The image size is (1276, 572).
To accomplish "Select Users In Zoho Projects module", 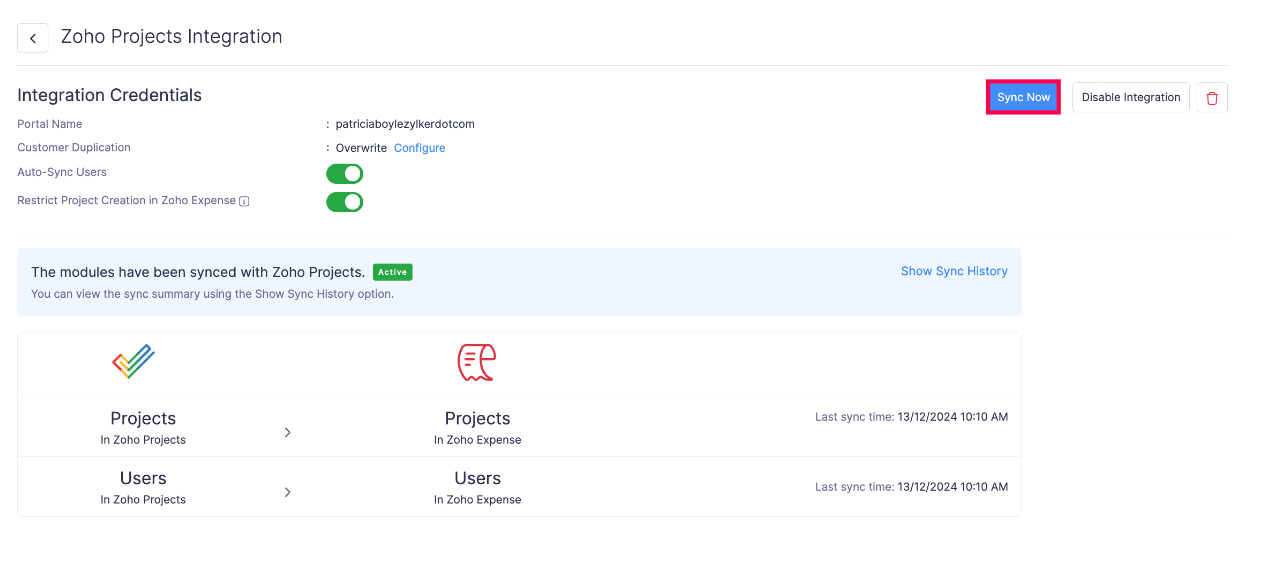I will [x=143, y=487].
